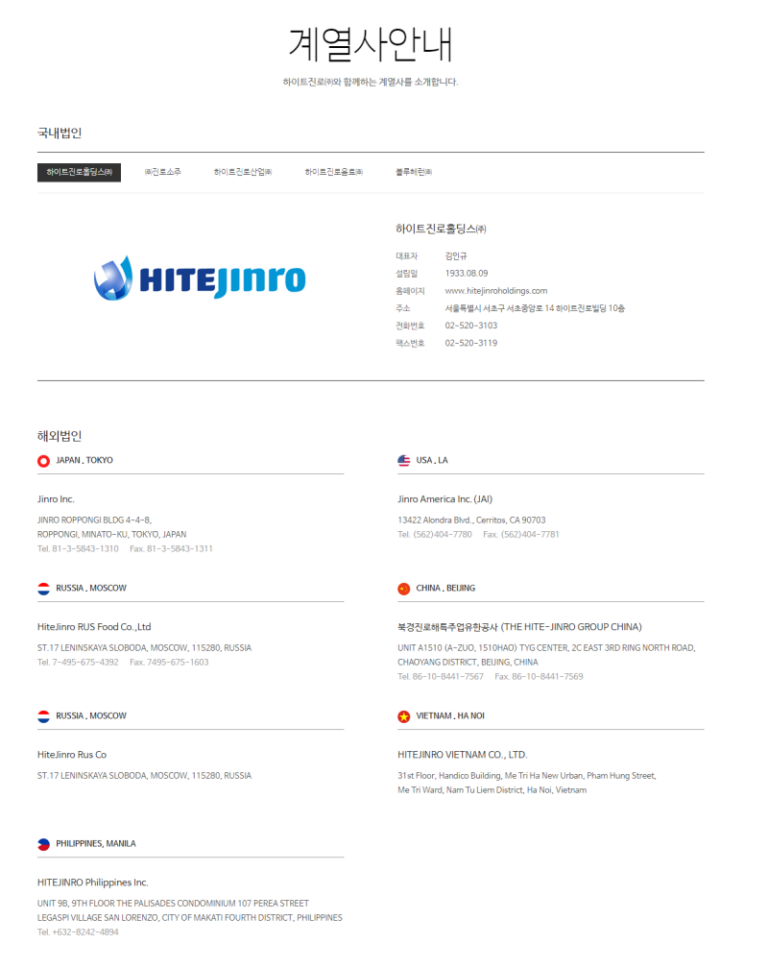Click the HITEJINRO logo image

[200, 278]
